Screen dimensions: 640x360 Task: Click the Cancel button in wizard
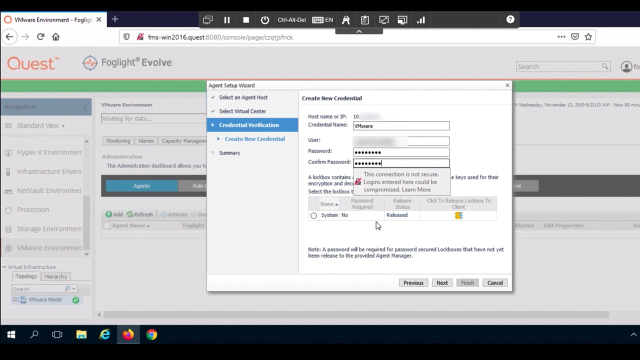495,283
